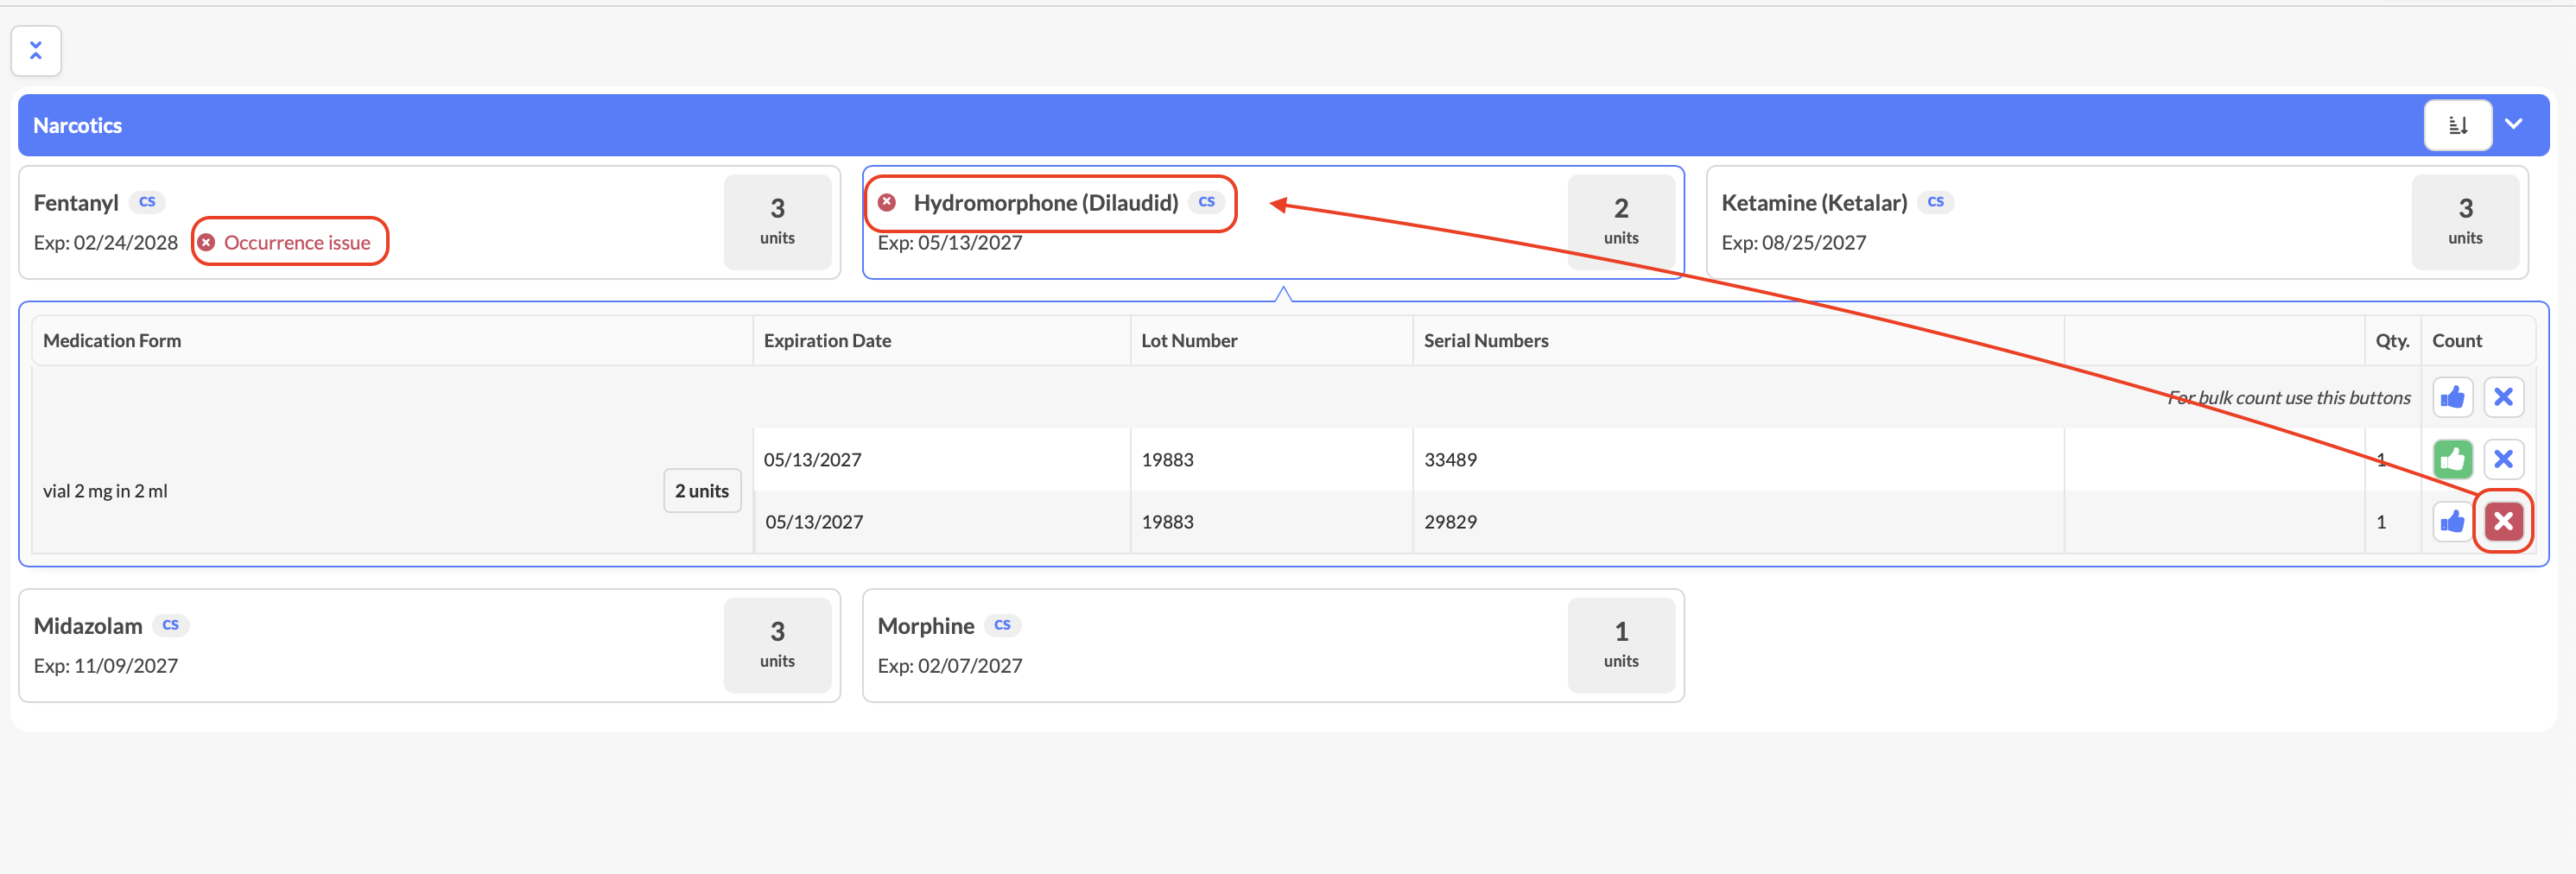The image size is (2576, 874).
Task: Click the CS badge next to Morphine
Action: point(1002,625)
